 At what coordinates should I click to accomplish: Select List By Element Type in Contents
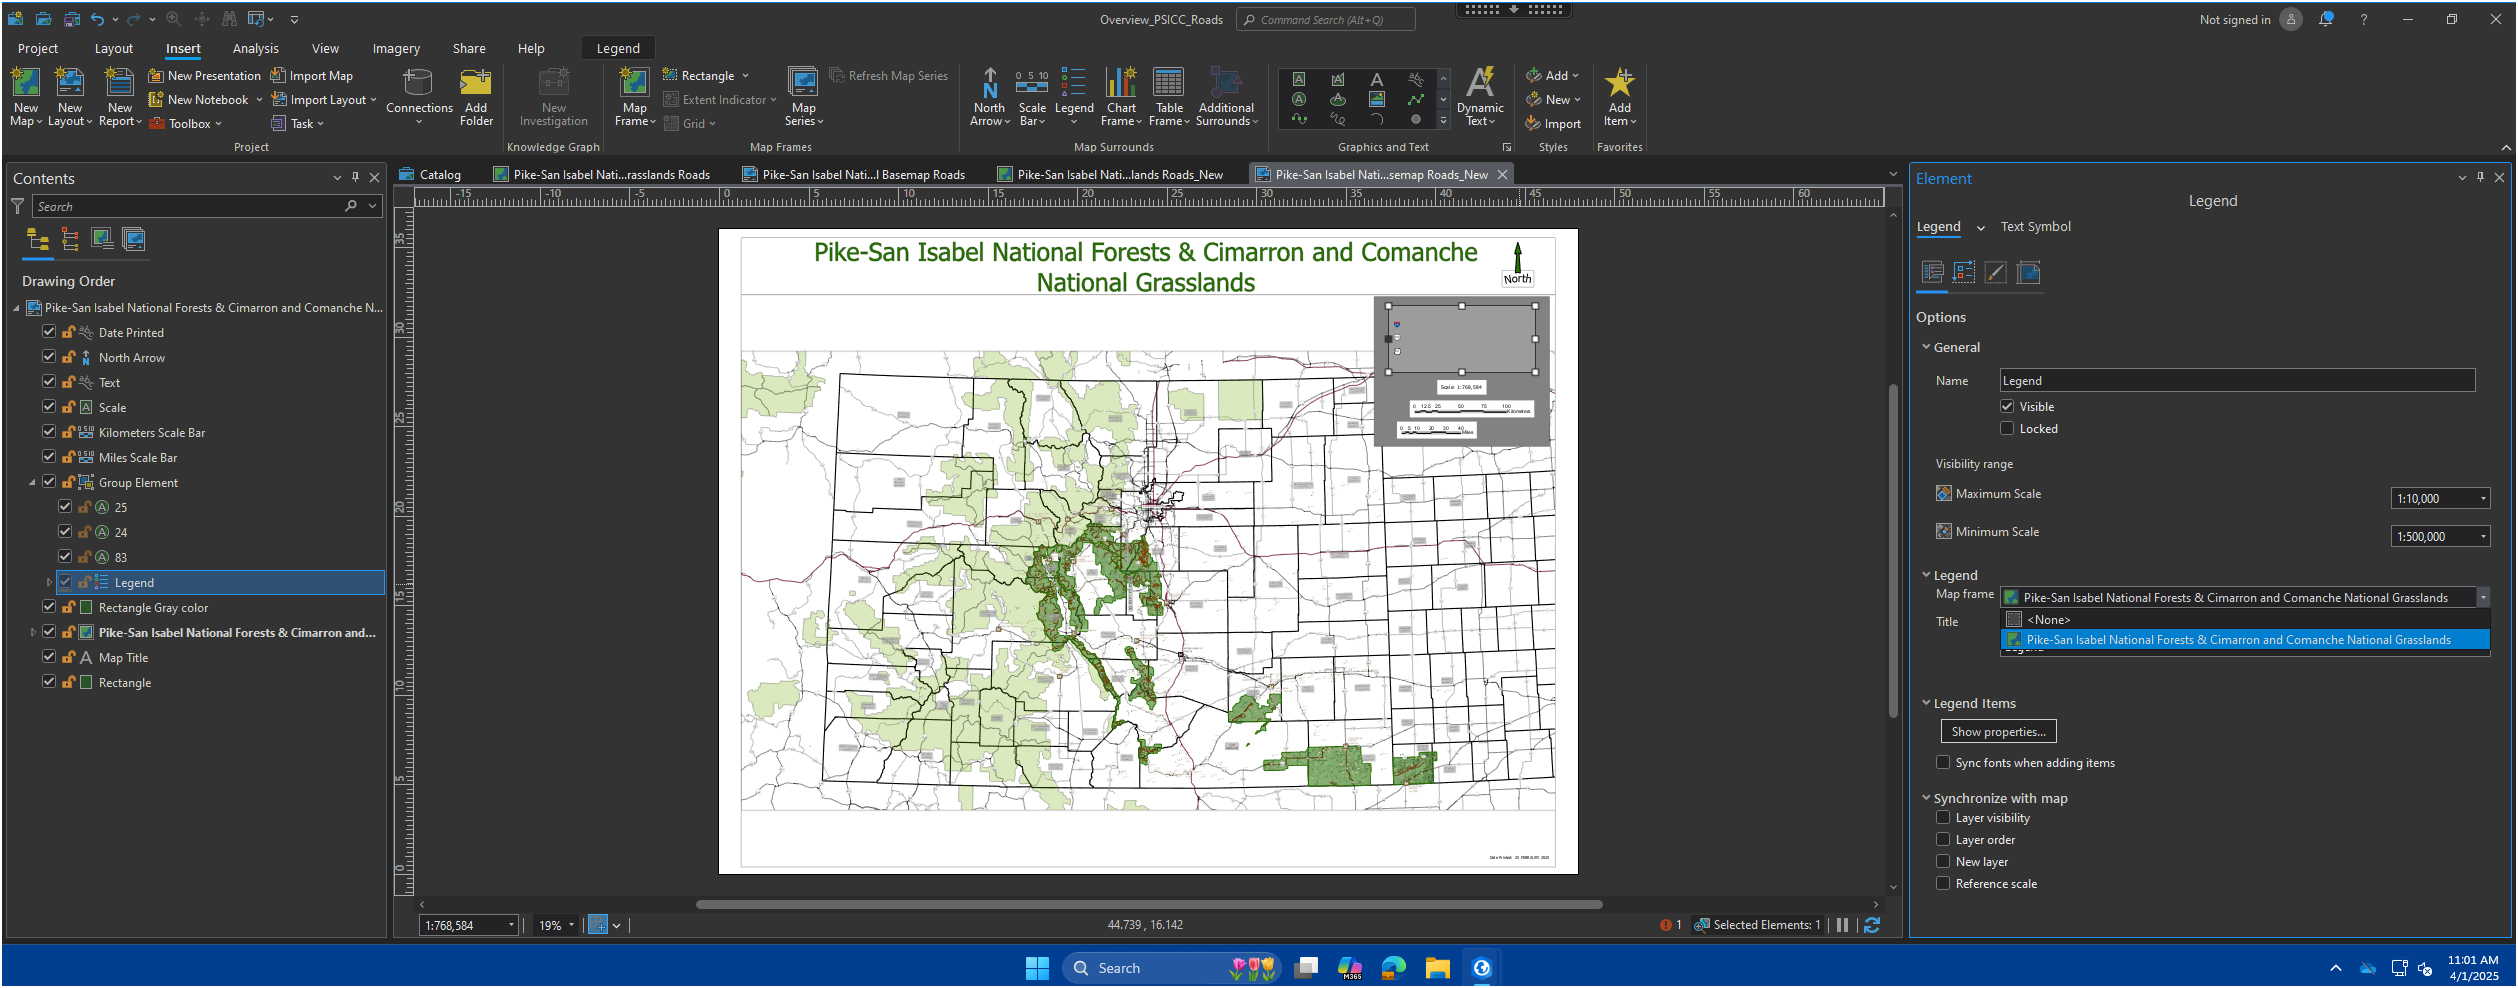[x=70, y=239]
